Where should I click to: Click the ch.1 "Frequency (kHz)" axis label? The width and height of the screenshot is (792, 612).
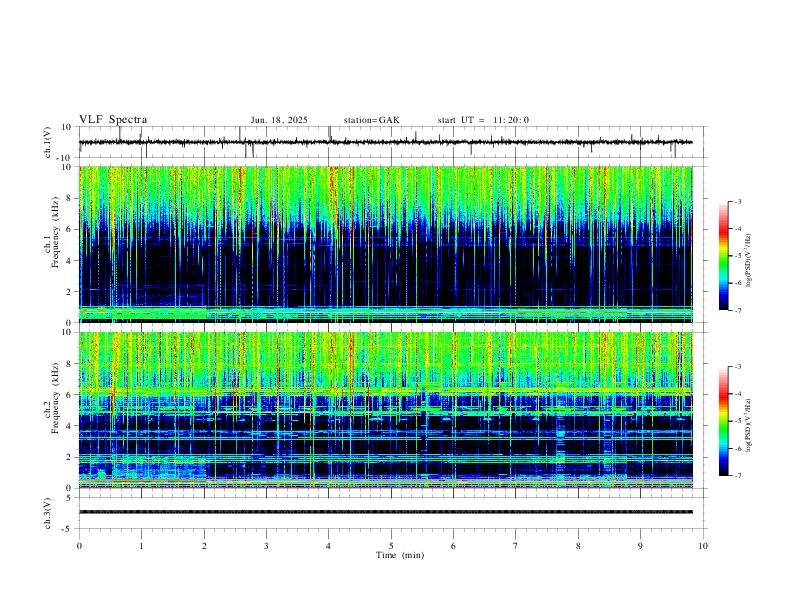(55, 232)
